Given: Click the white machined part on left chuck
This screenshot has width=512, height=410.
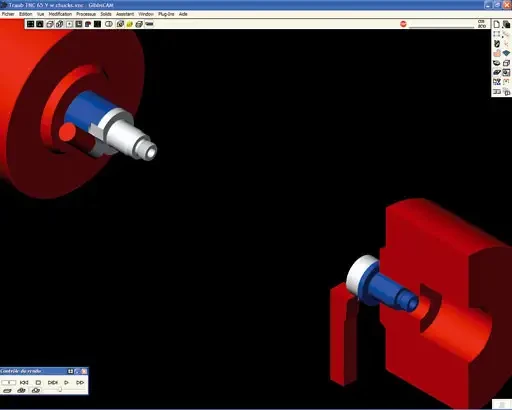Looking at the screenshot, I should (128, 135).
